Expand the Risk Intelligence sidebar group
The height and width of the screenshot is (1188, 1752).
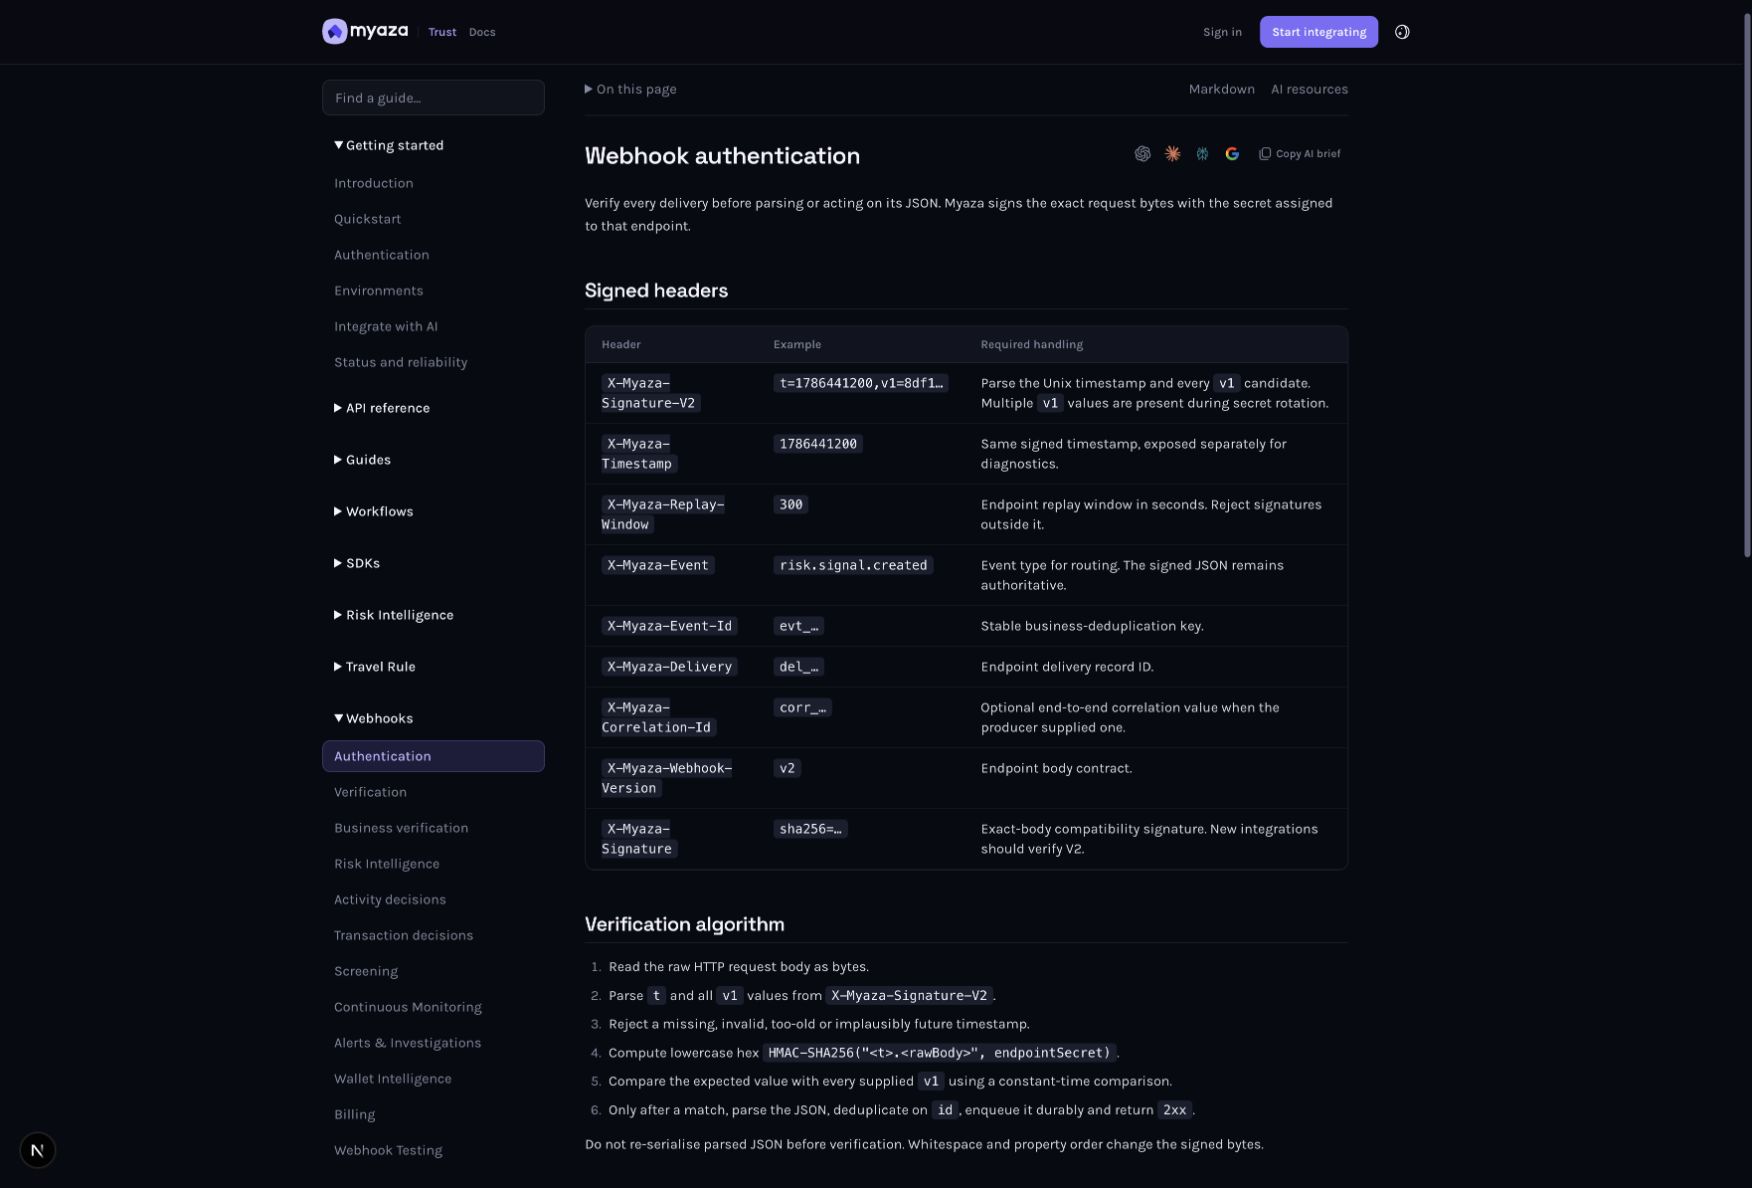(x=394, y=615)
